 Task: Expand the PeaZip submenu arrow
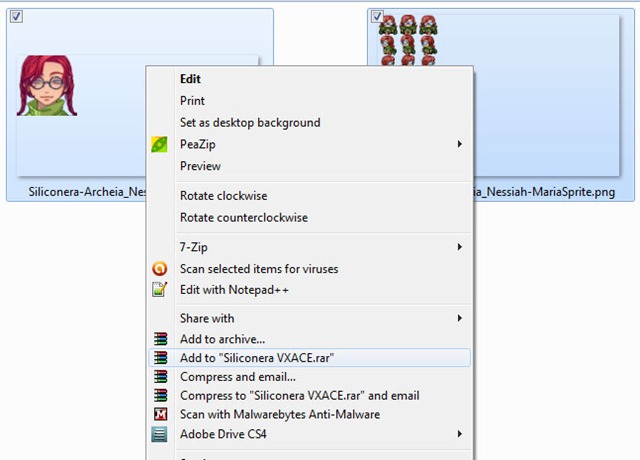(x=460, y=145)
